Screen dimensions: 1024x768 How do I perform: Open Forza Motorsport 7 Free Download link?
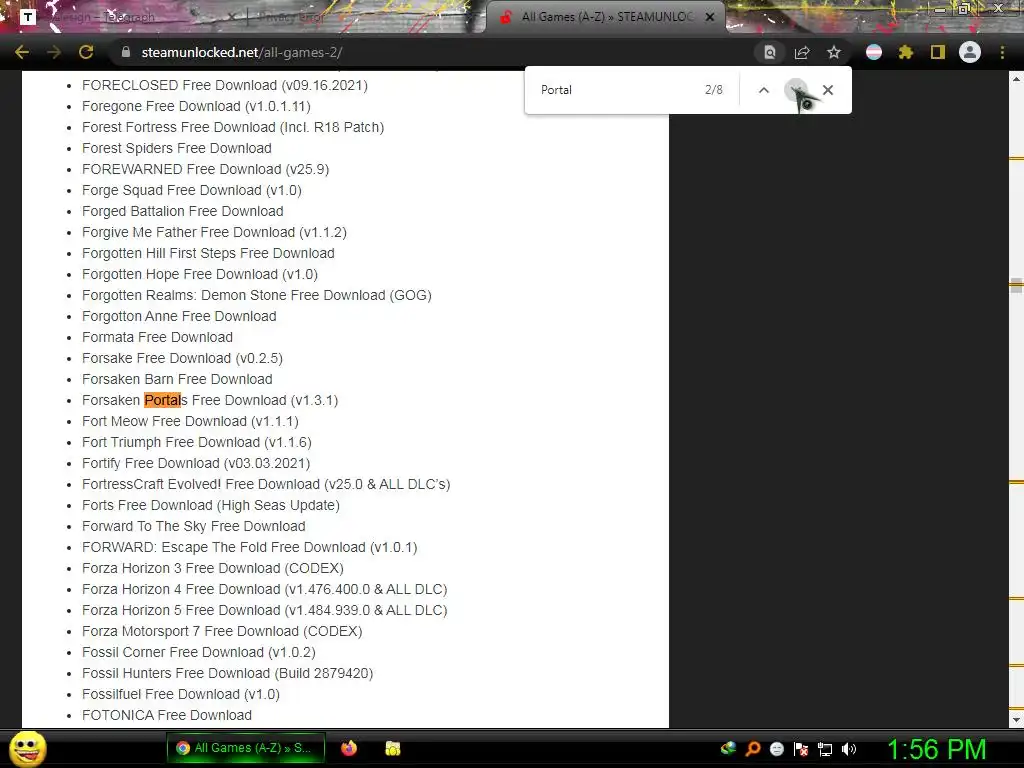222,631
